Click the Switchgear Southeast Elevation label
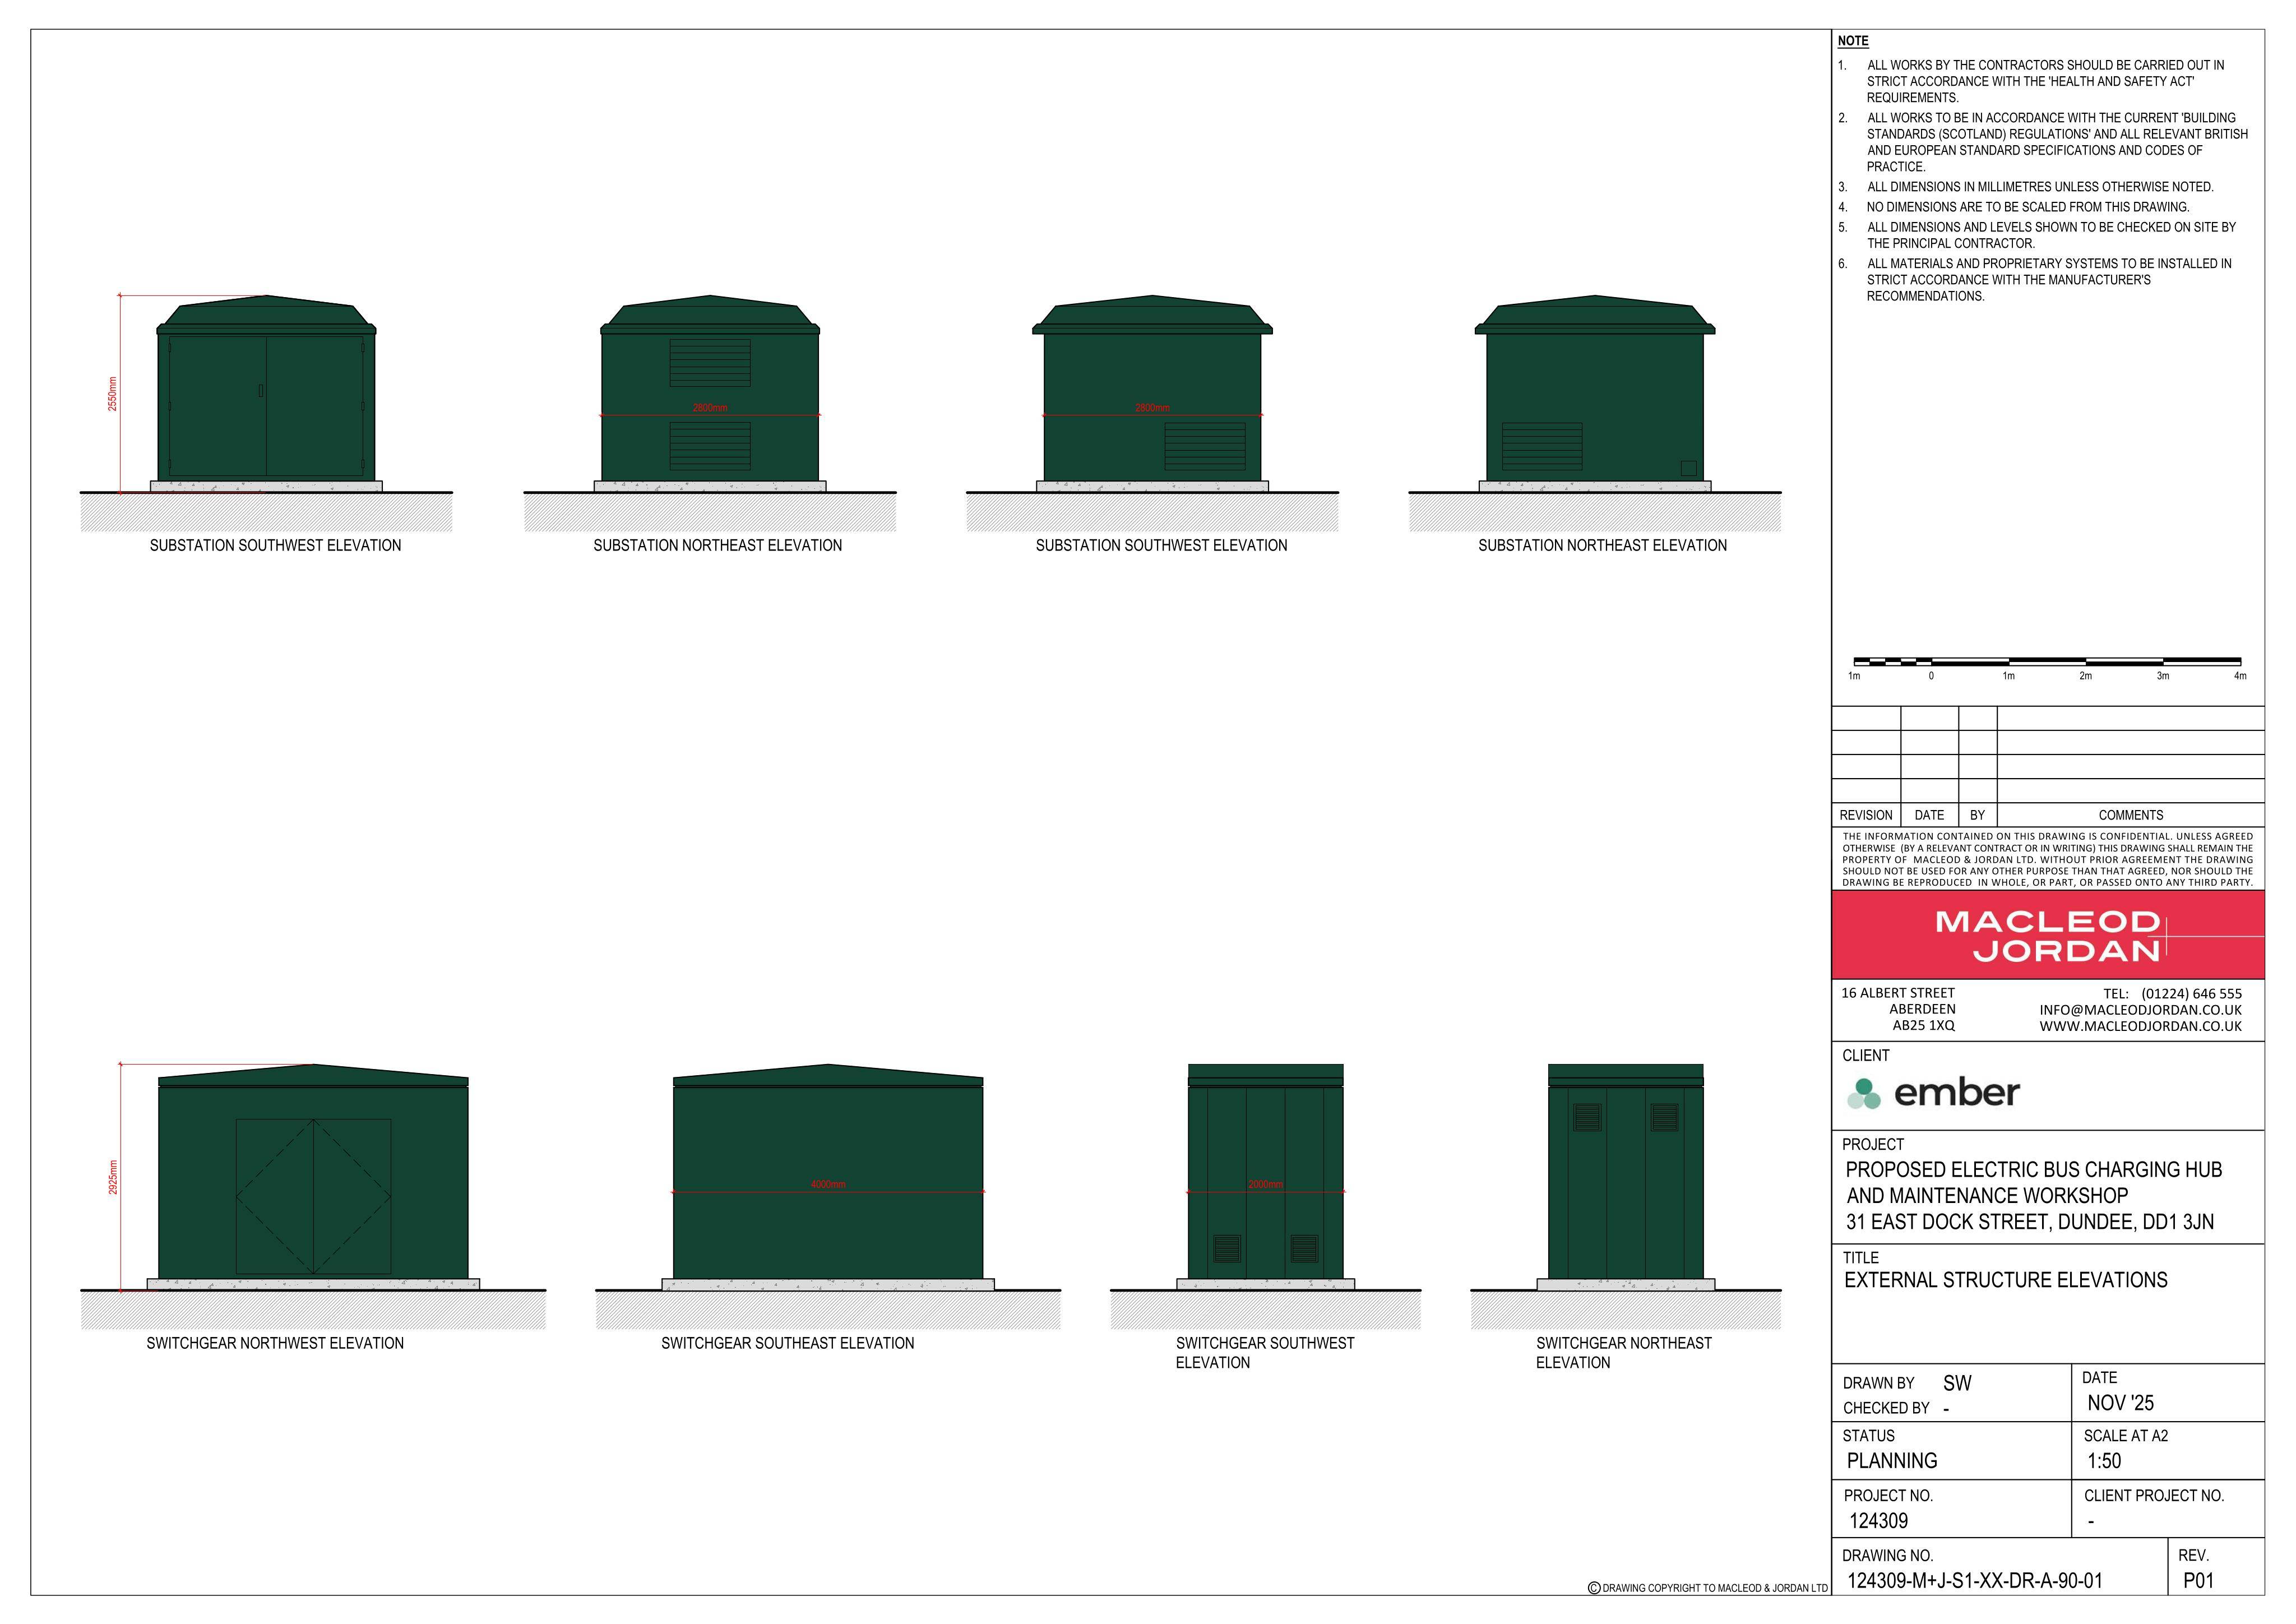The width and height of the screenshot is (2296, 1624). [x=787, y=1343]
